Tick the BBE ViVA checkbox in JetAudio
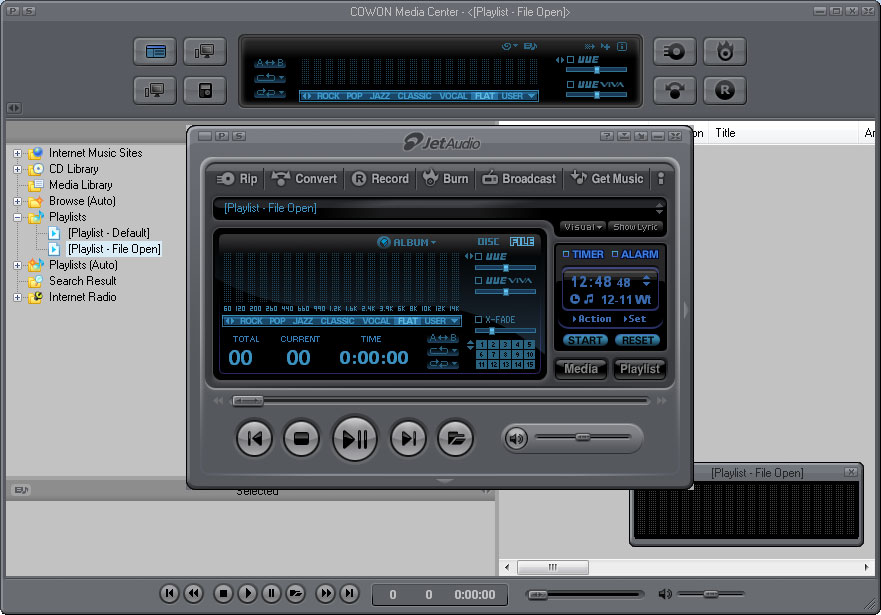Image resolution: width=881 pixels, height=615 pixels. click(479, 280)
